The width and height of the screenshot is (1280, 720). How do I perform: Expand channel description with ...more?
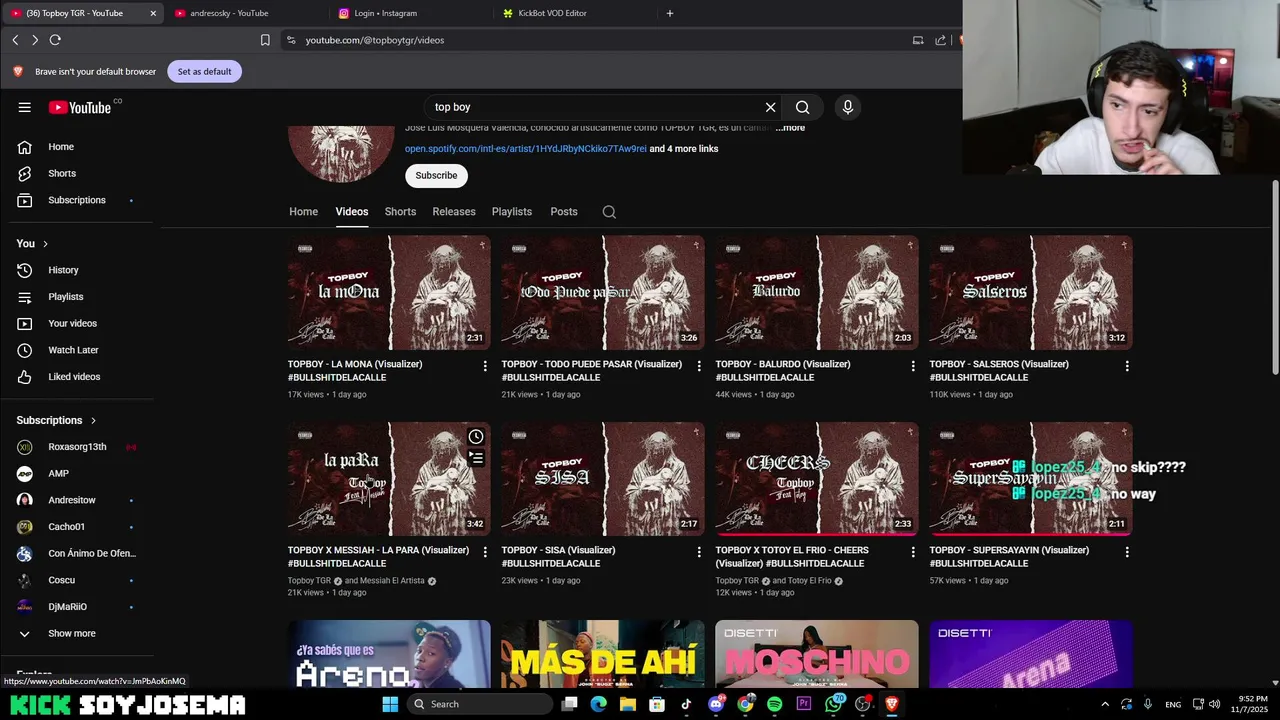tap(790, 128)
